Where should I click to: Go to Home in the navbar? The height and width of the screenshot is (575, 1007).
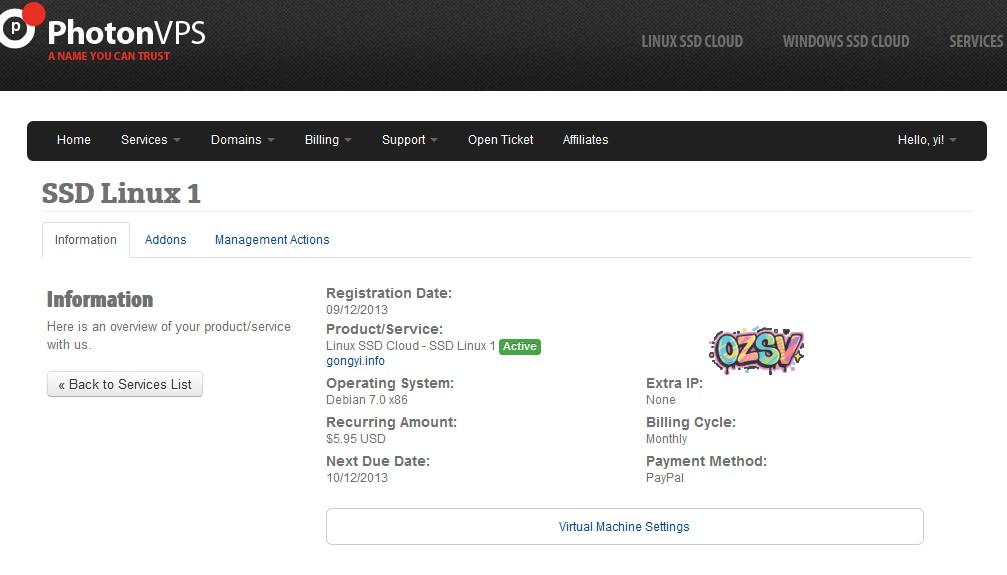pyautogui.click(x=74, y=140)
